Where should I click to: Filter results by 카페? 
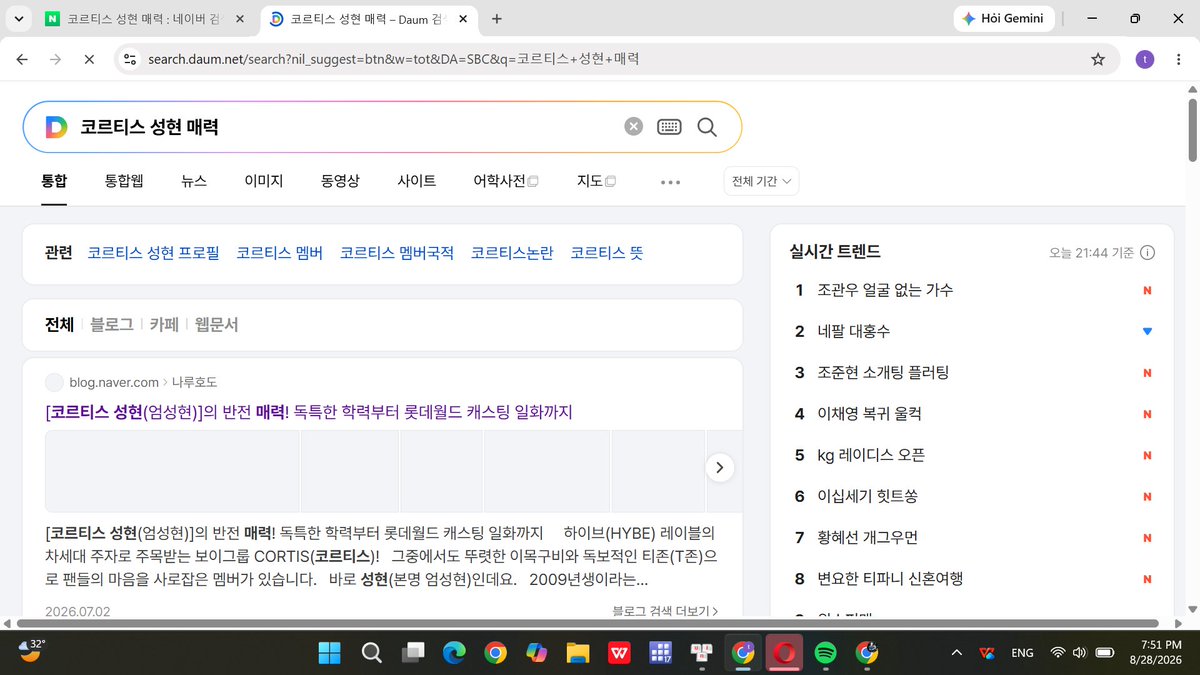point(164,324)
